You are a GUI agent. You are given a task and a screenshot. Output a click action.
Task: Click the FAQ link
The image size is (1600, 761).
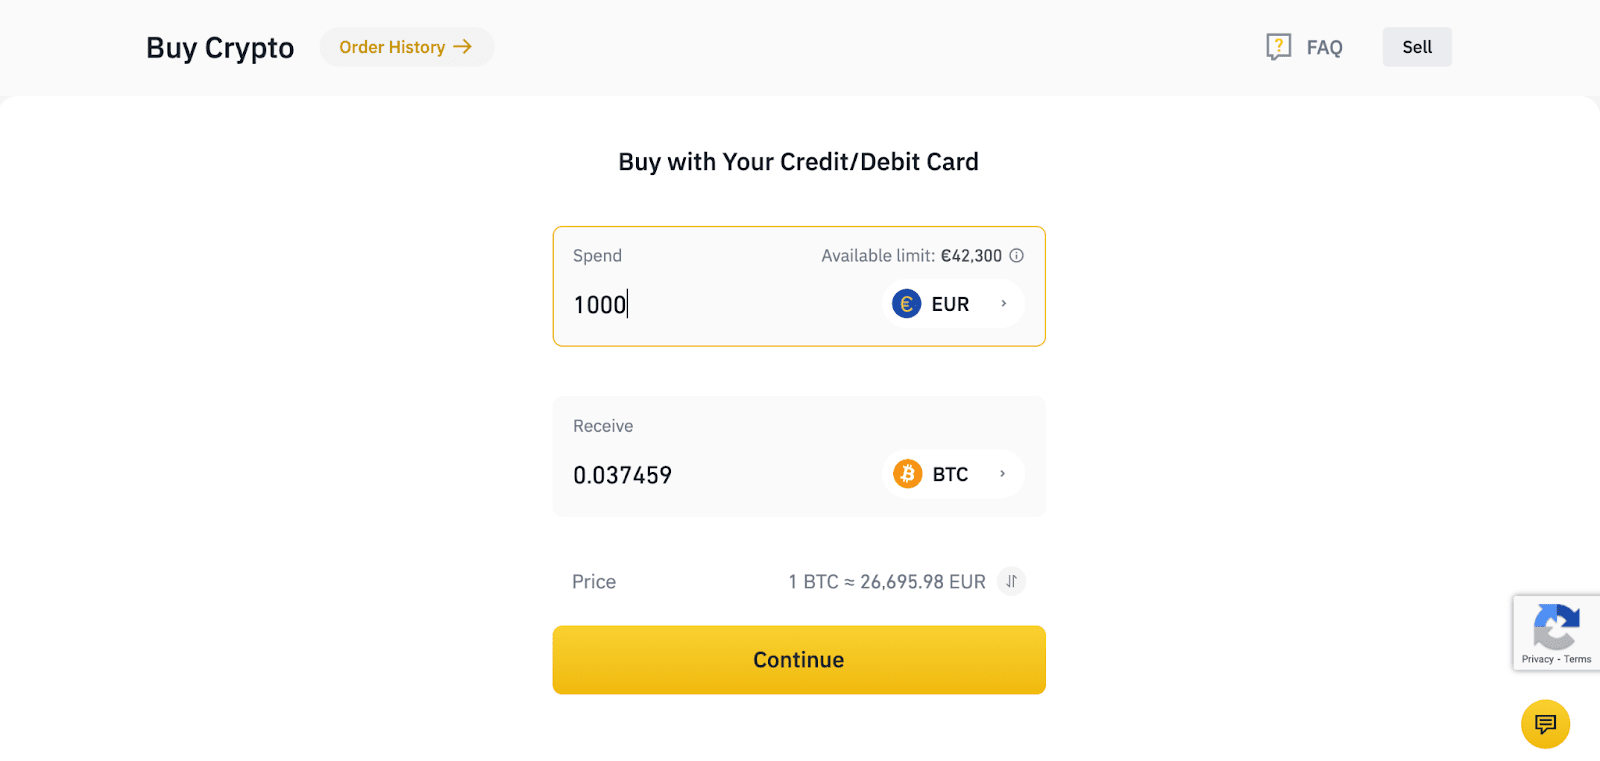[x=1324, y=46]
